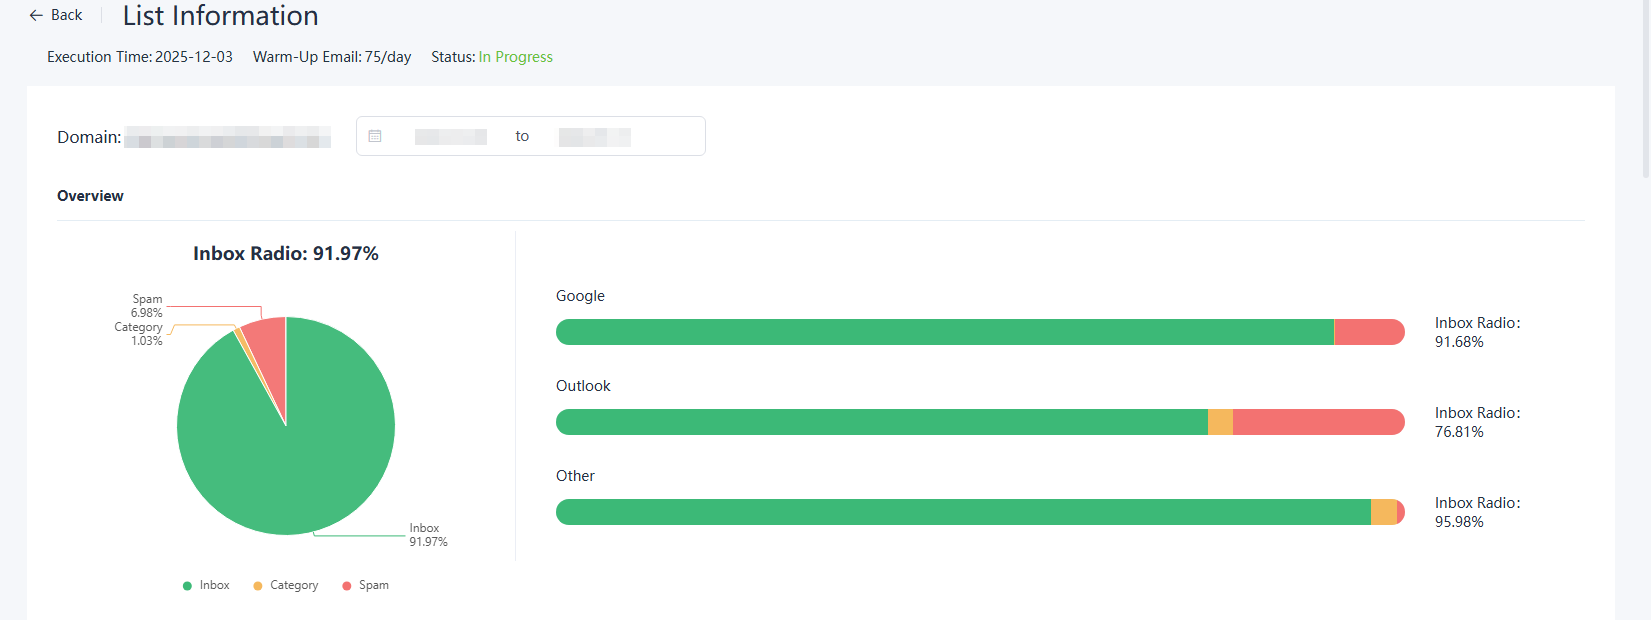This screenshot has width=1651, height=620.
Task: Click the end date field
Action: click(594, 136)
